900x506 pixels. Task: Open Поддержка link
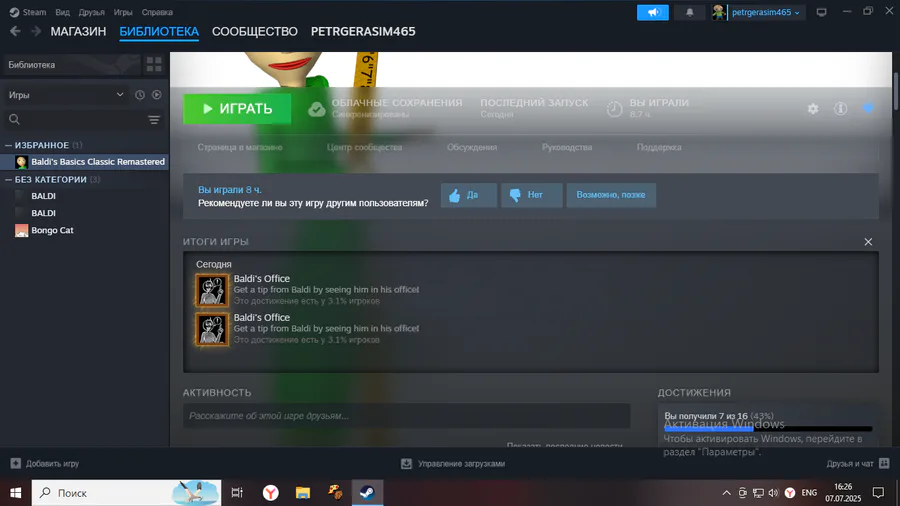point(659,147)
